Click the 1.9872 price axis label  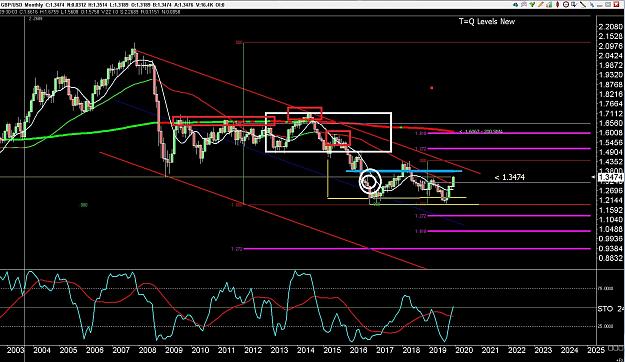(610, 65)
